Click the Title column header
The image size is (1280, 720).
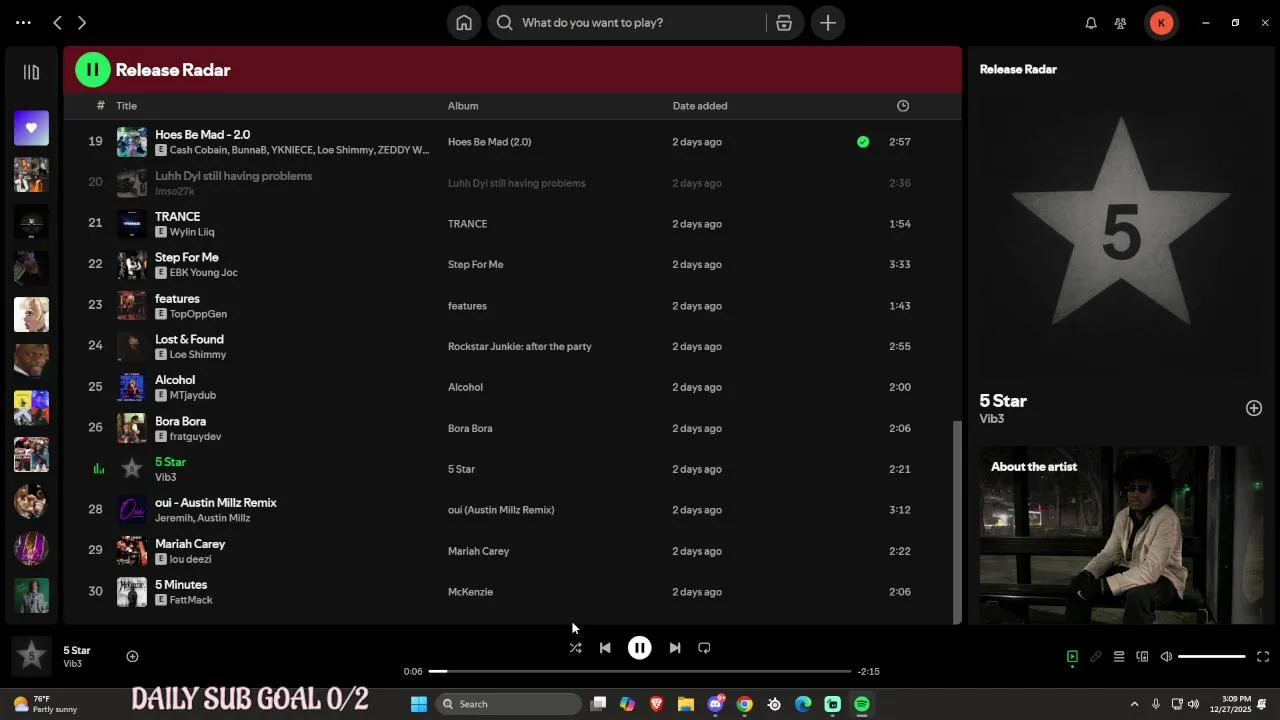pyautogui.click(x=126, y=106)
